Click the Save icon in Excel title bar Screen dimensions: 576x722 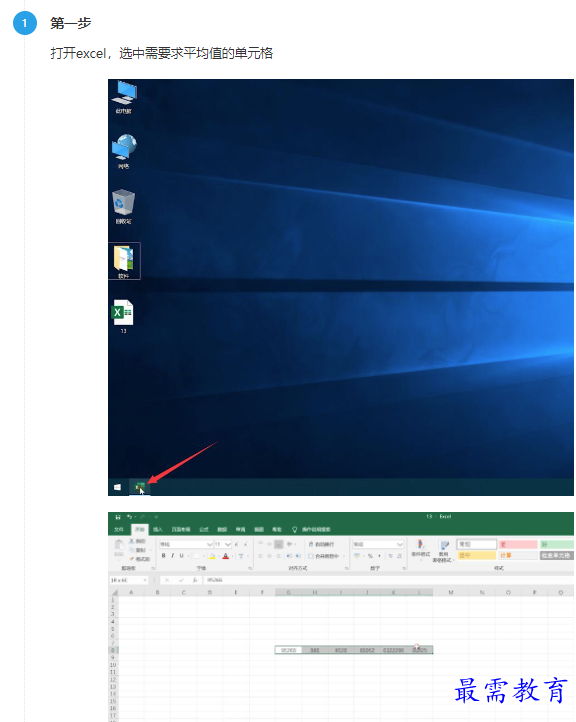click(118, 517)
